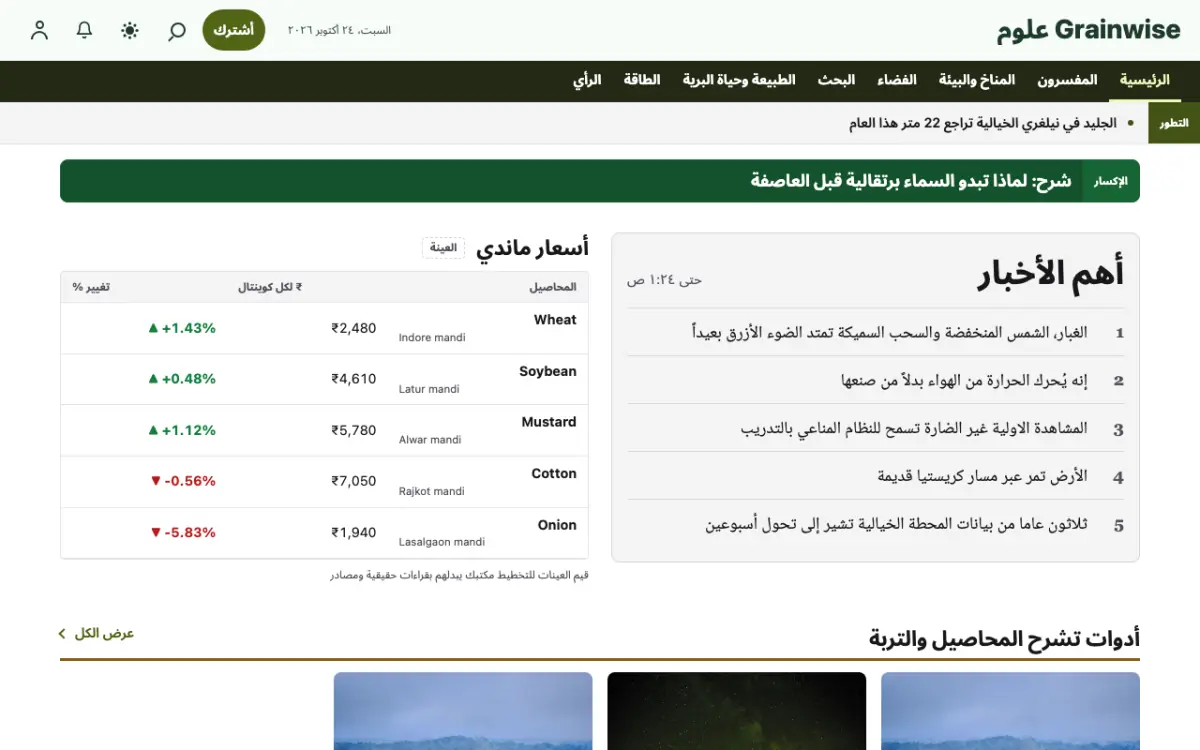Viewport: 1200px width, 750px height.
Task: Select the الرئيسية nav tab
Action: point(1144,80)
